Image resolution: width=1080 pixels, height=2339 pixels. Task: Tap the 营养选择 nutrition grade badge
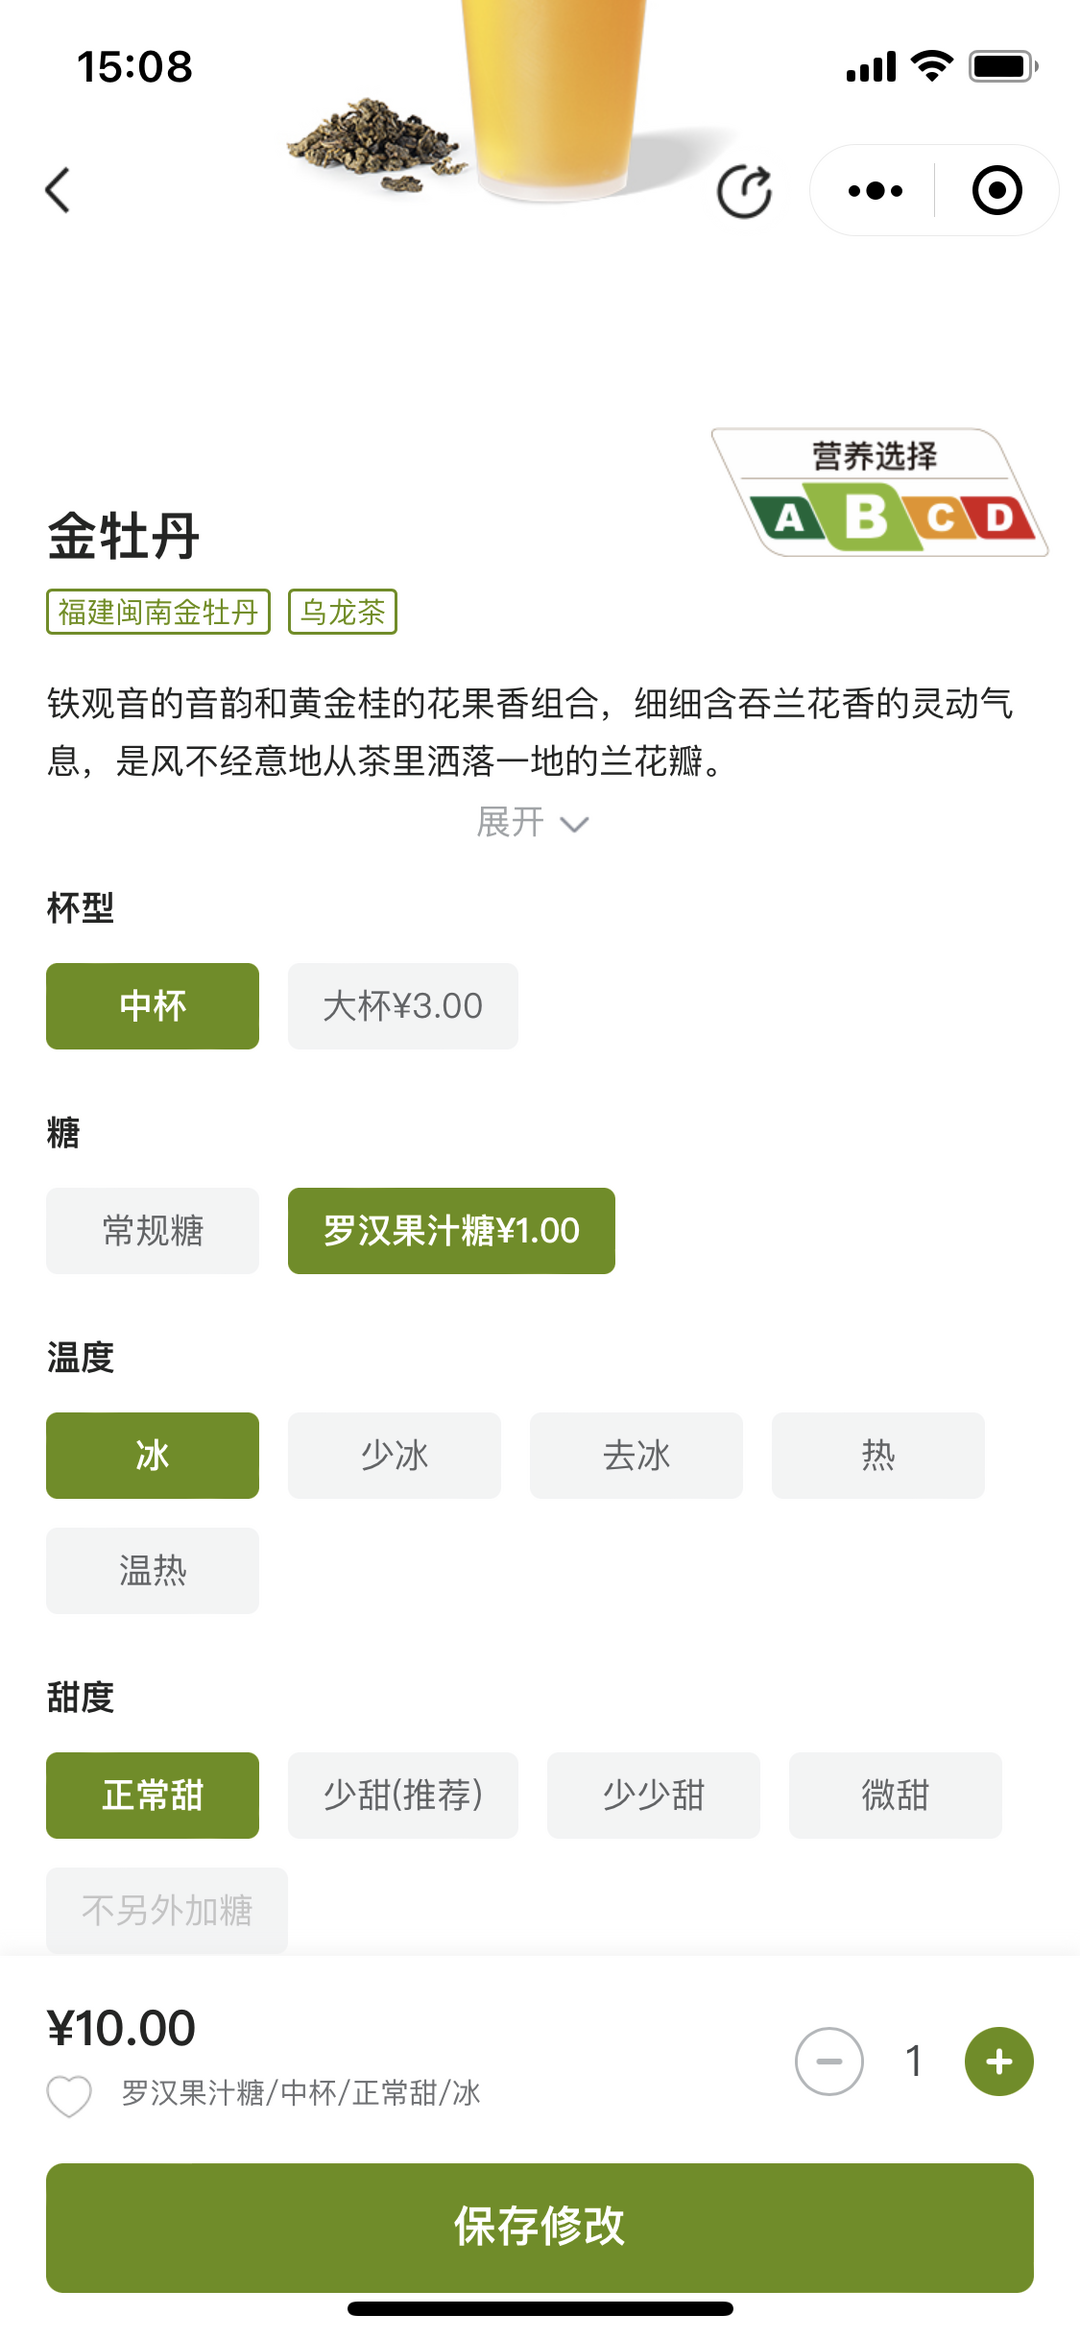click(879, 493)
